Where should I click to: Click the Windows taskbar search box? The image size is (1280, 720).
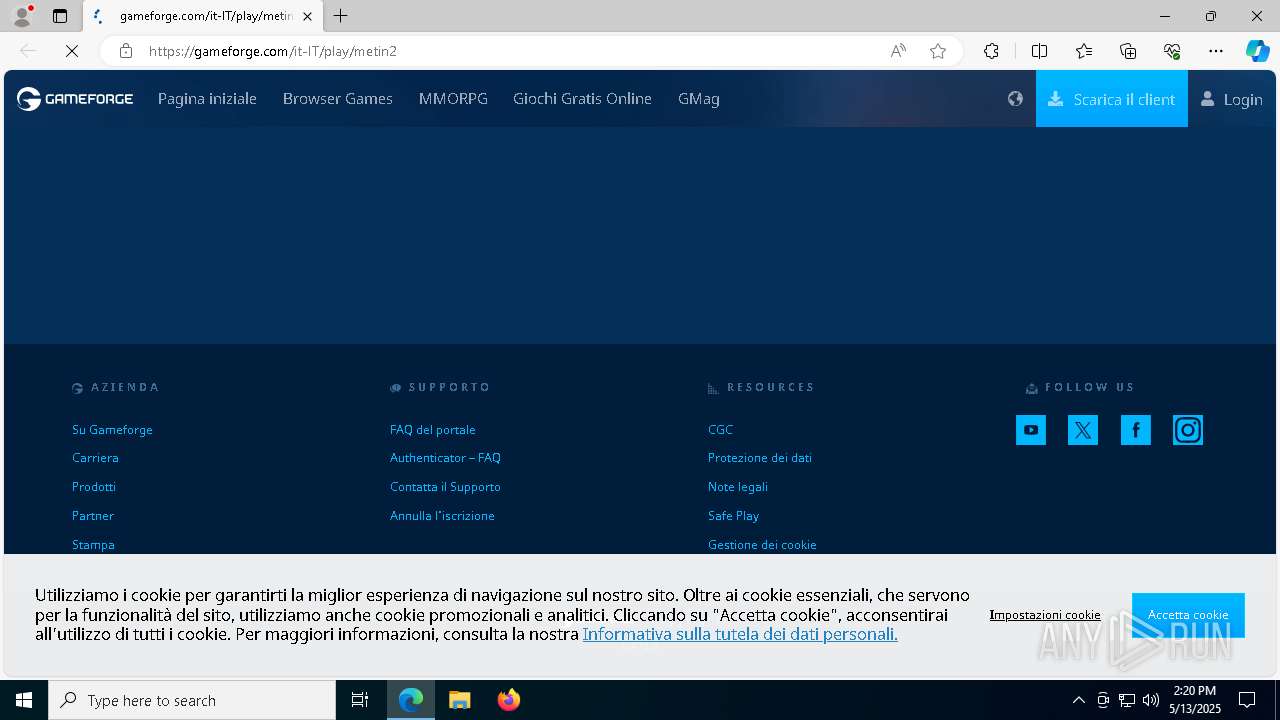click(x=192, y=700)
